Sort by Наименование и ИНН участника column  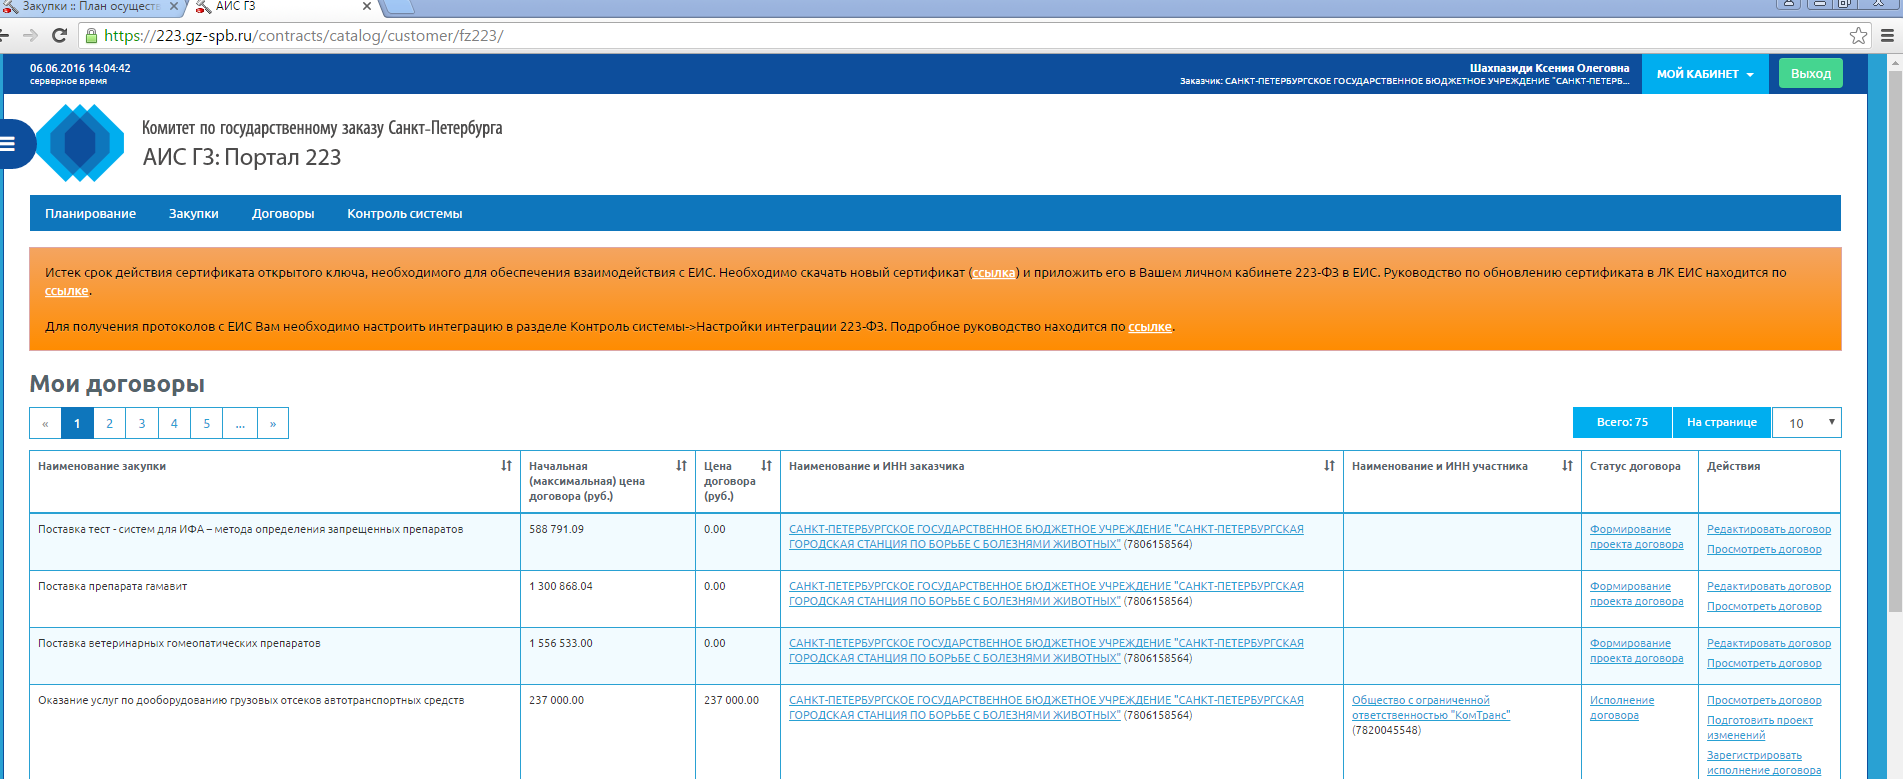coord(1567,466)
